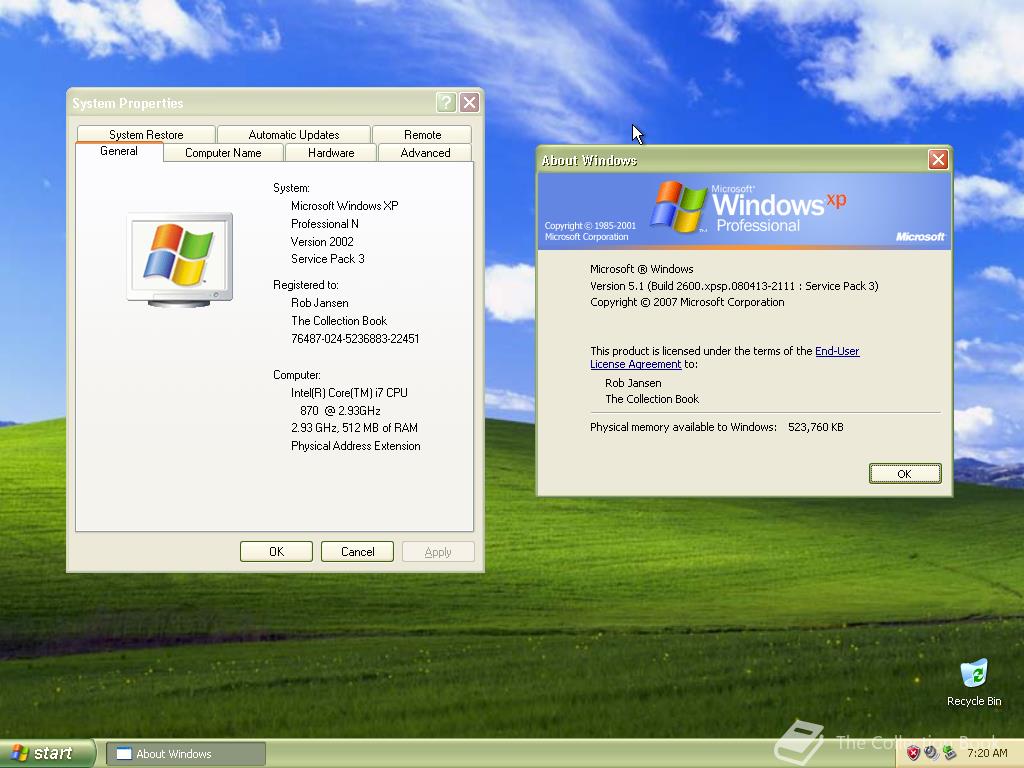Click the 'Version 2002' text
The height and width of the screenshot is (768, 1024).
tap(322, 242)
